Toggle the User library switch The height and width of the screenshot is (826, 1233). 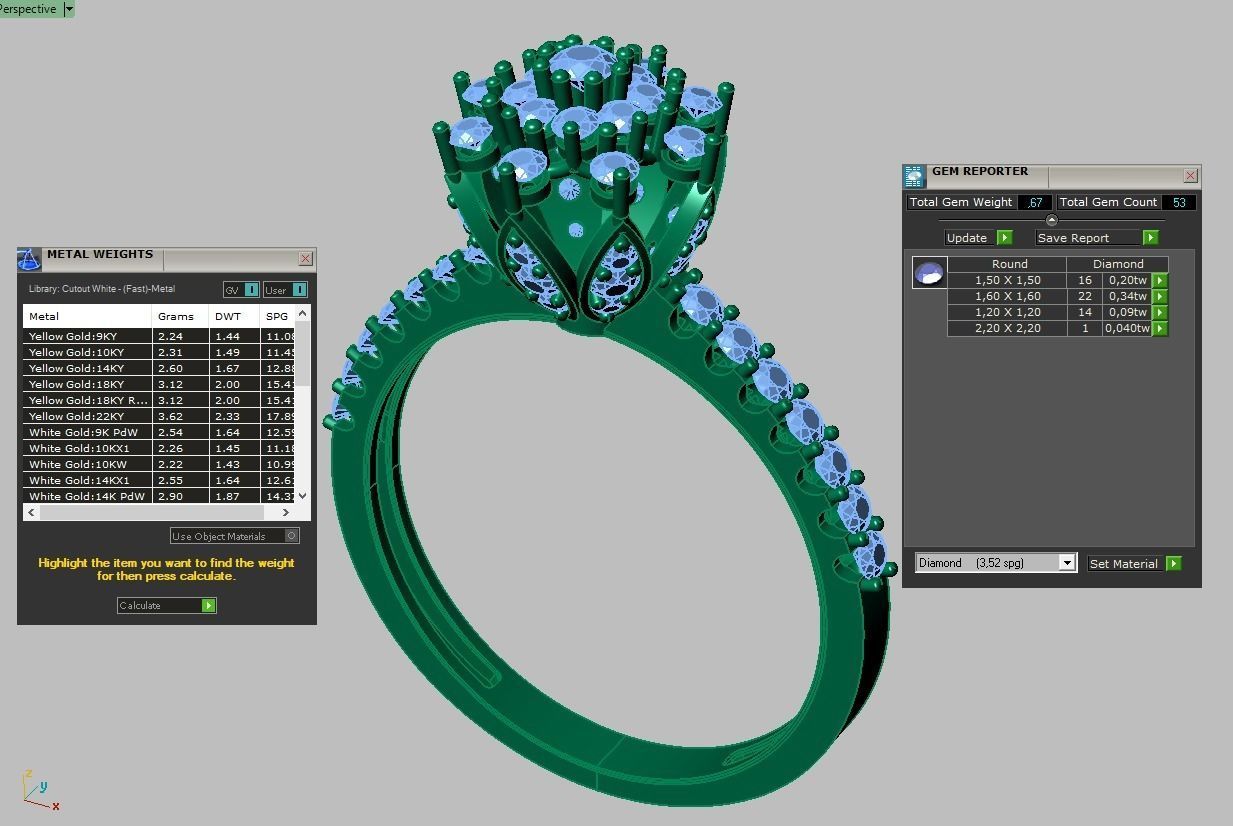click(x=286, y=290)
